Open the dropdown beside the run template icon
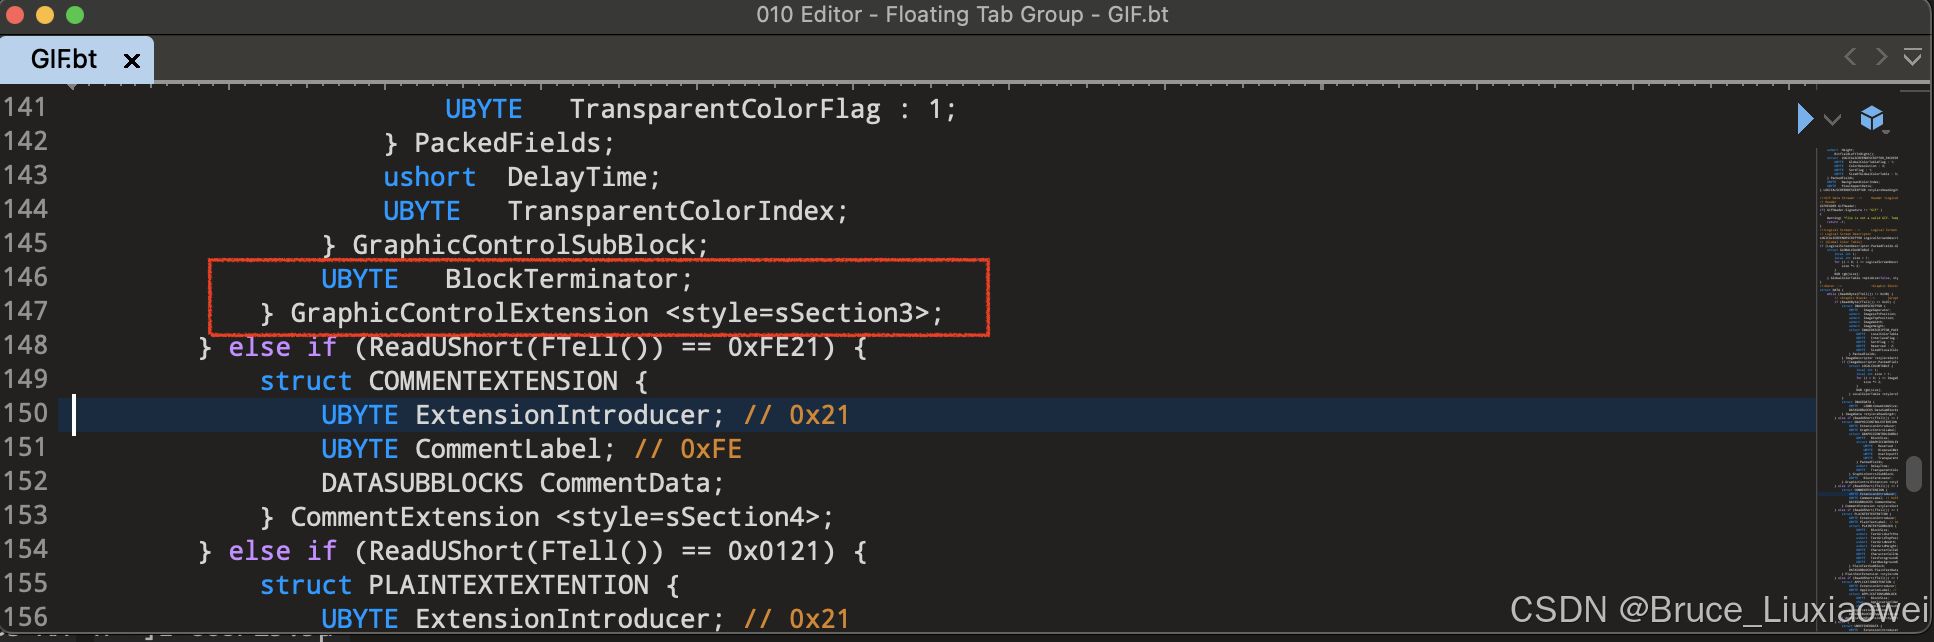This screenshot has width=1934, height=642. point(1833,120)
